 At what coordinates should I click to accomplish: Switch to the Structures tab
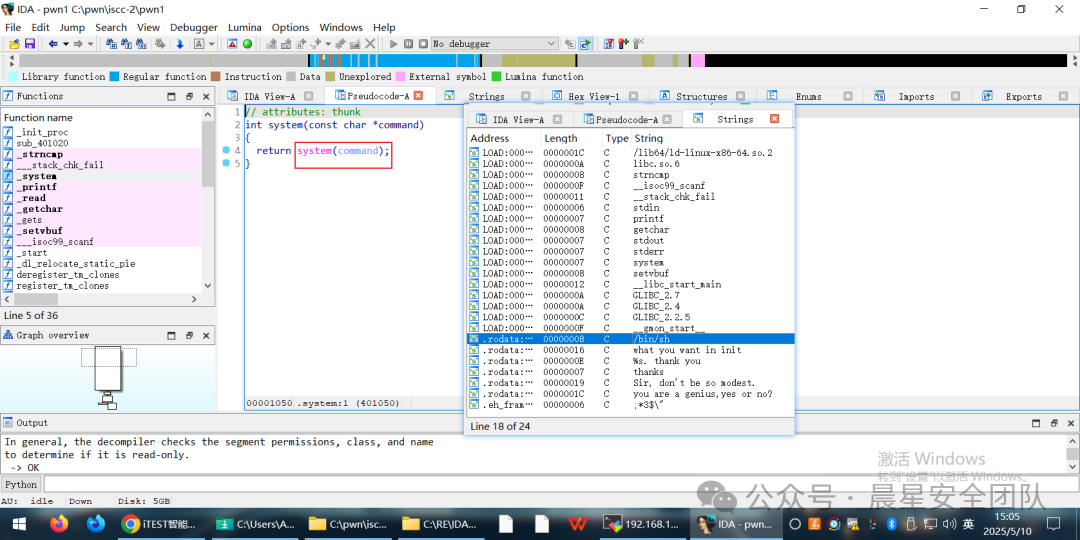[x=701, y=96]
